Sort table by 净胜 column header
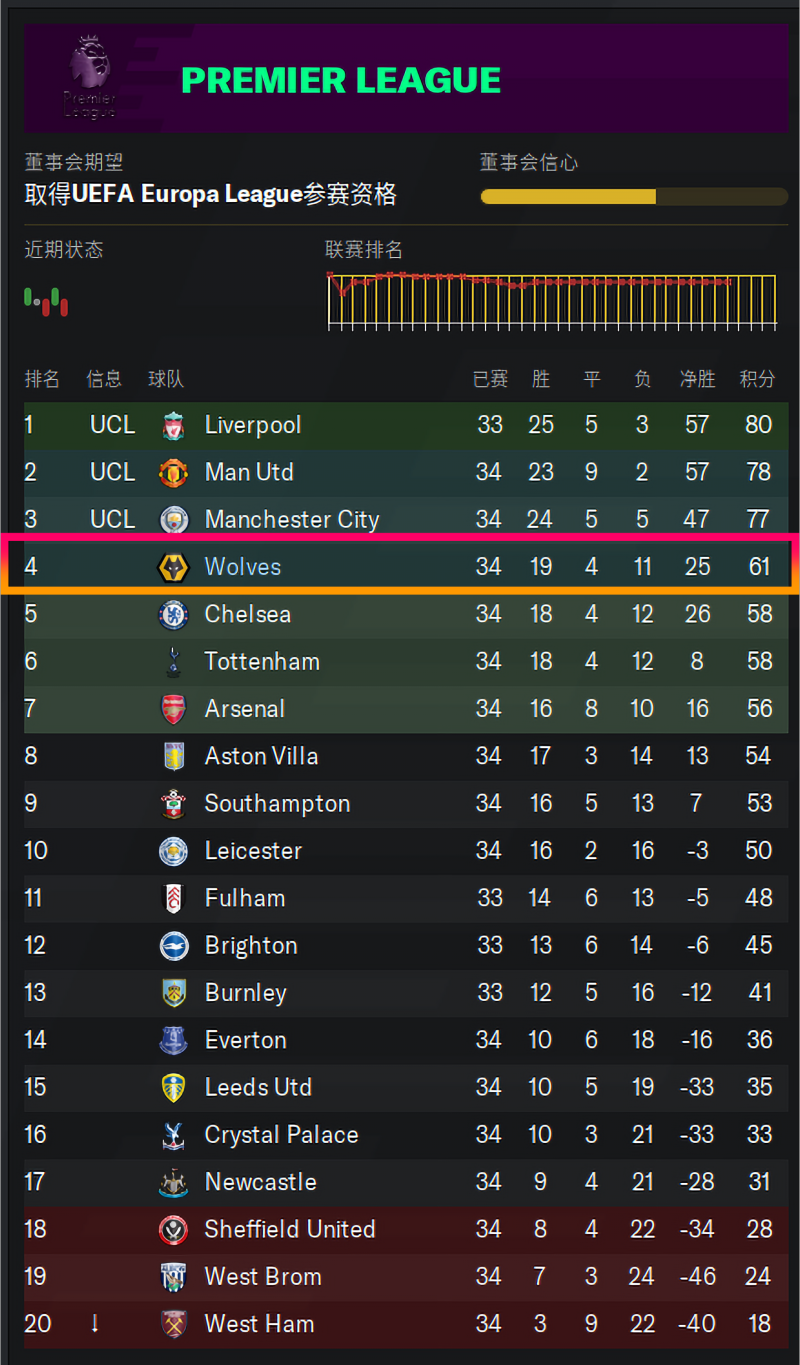 coord(697,379)
